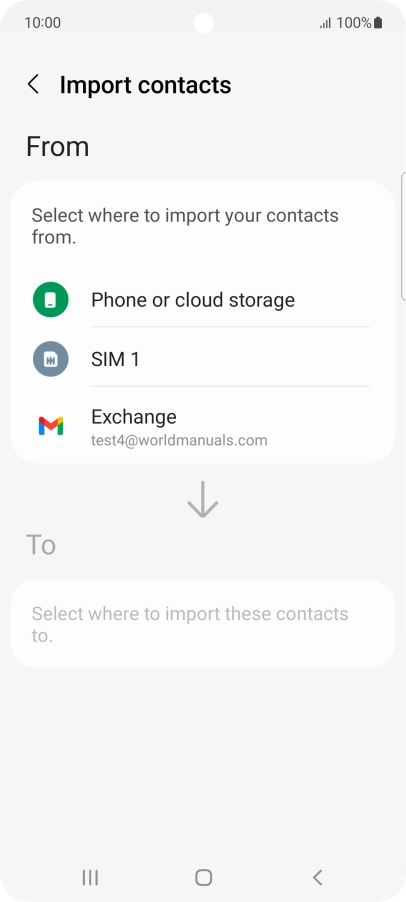Tap the import destination placeholder card
The width and height of the screenshot is (406, 902).
click(x=202, y=624)
